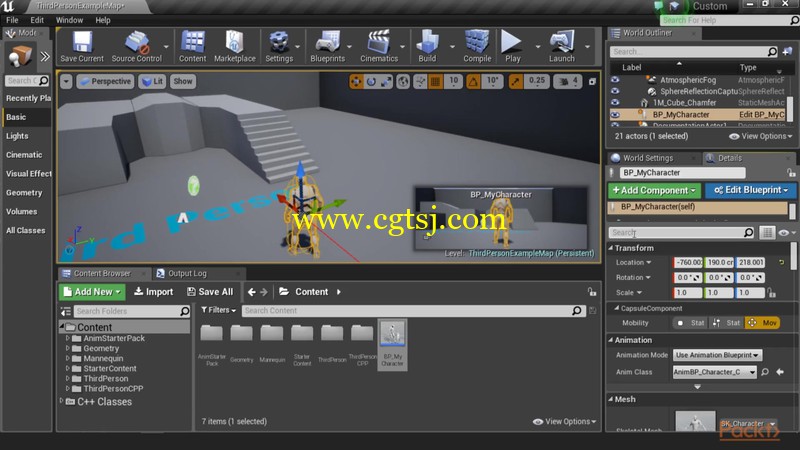Open the Animation Mode dropdown
Image resolution: width=800 pixels, height=450 pixels.
(x=717, y=355)
